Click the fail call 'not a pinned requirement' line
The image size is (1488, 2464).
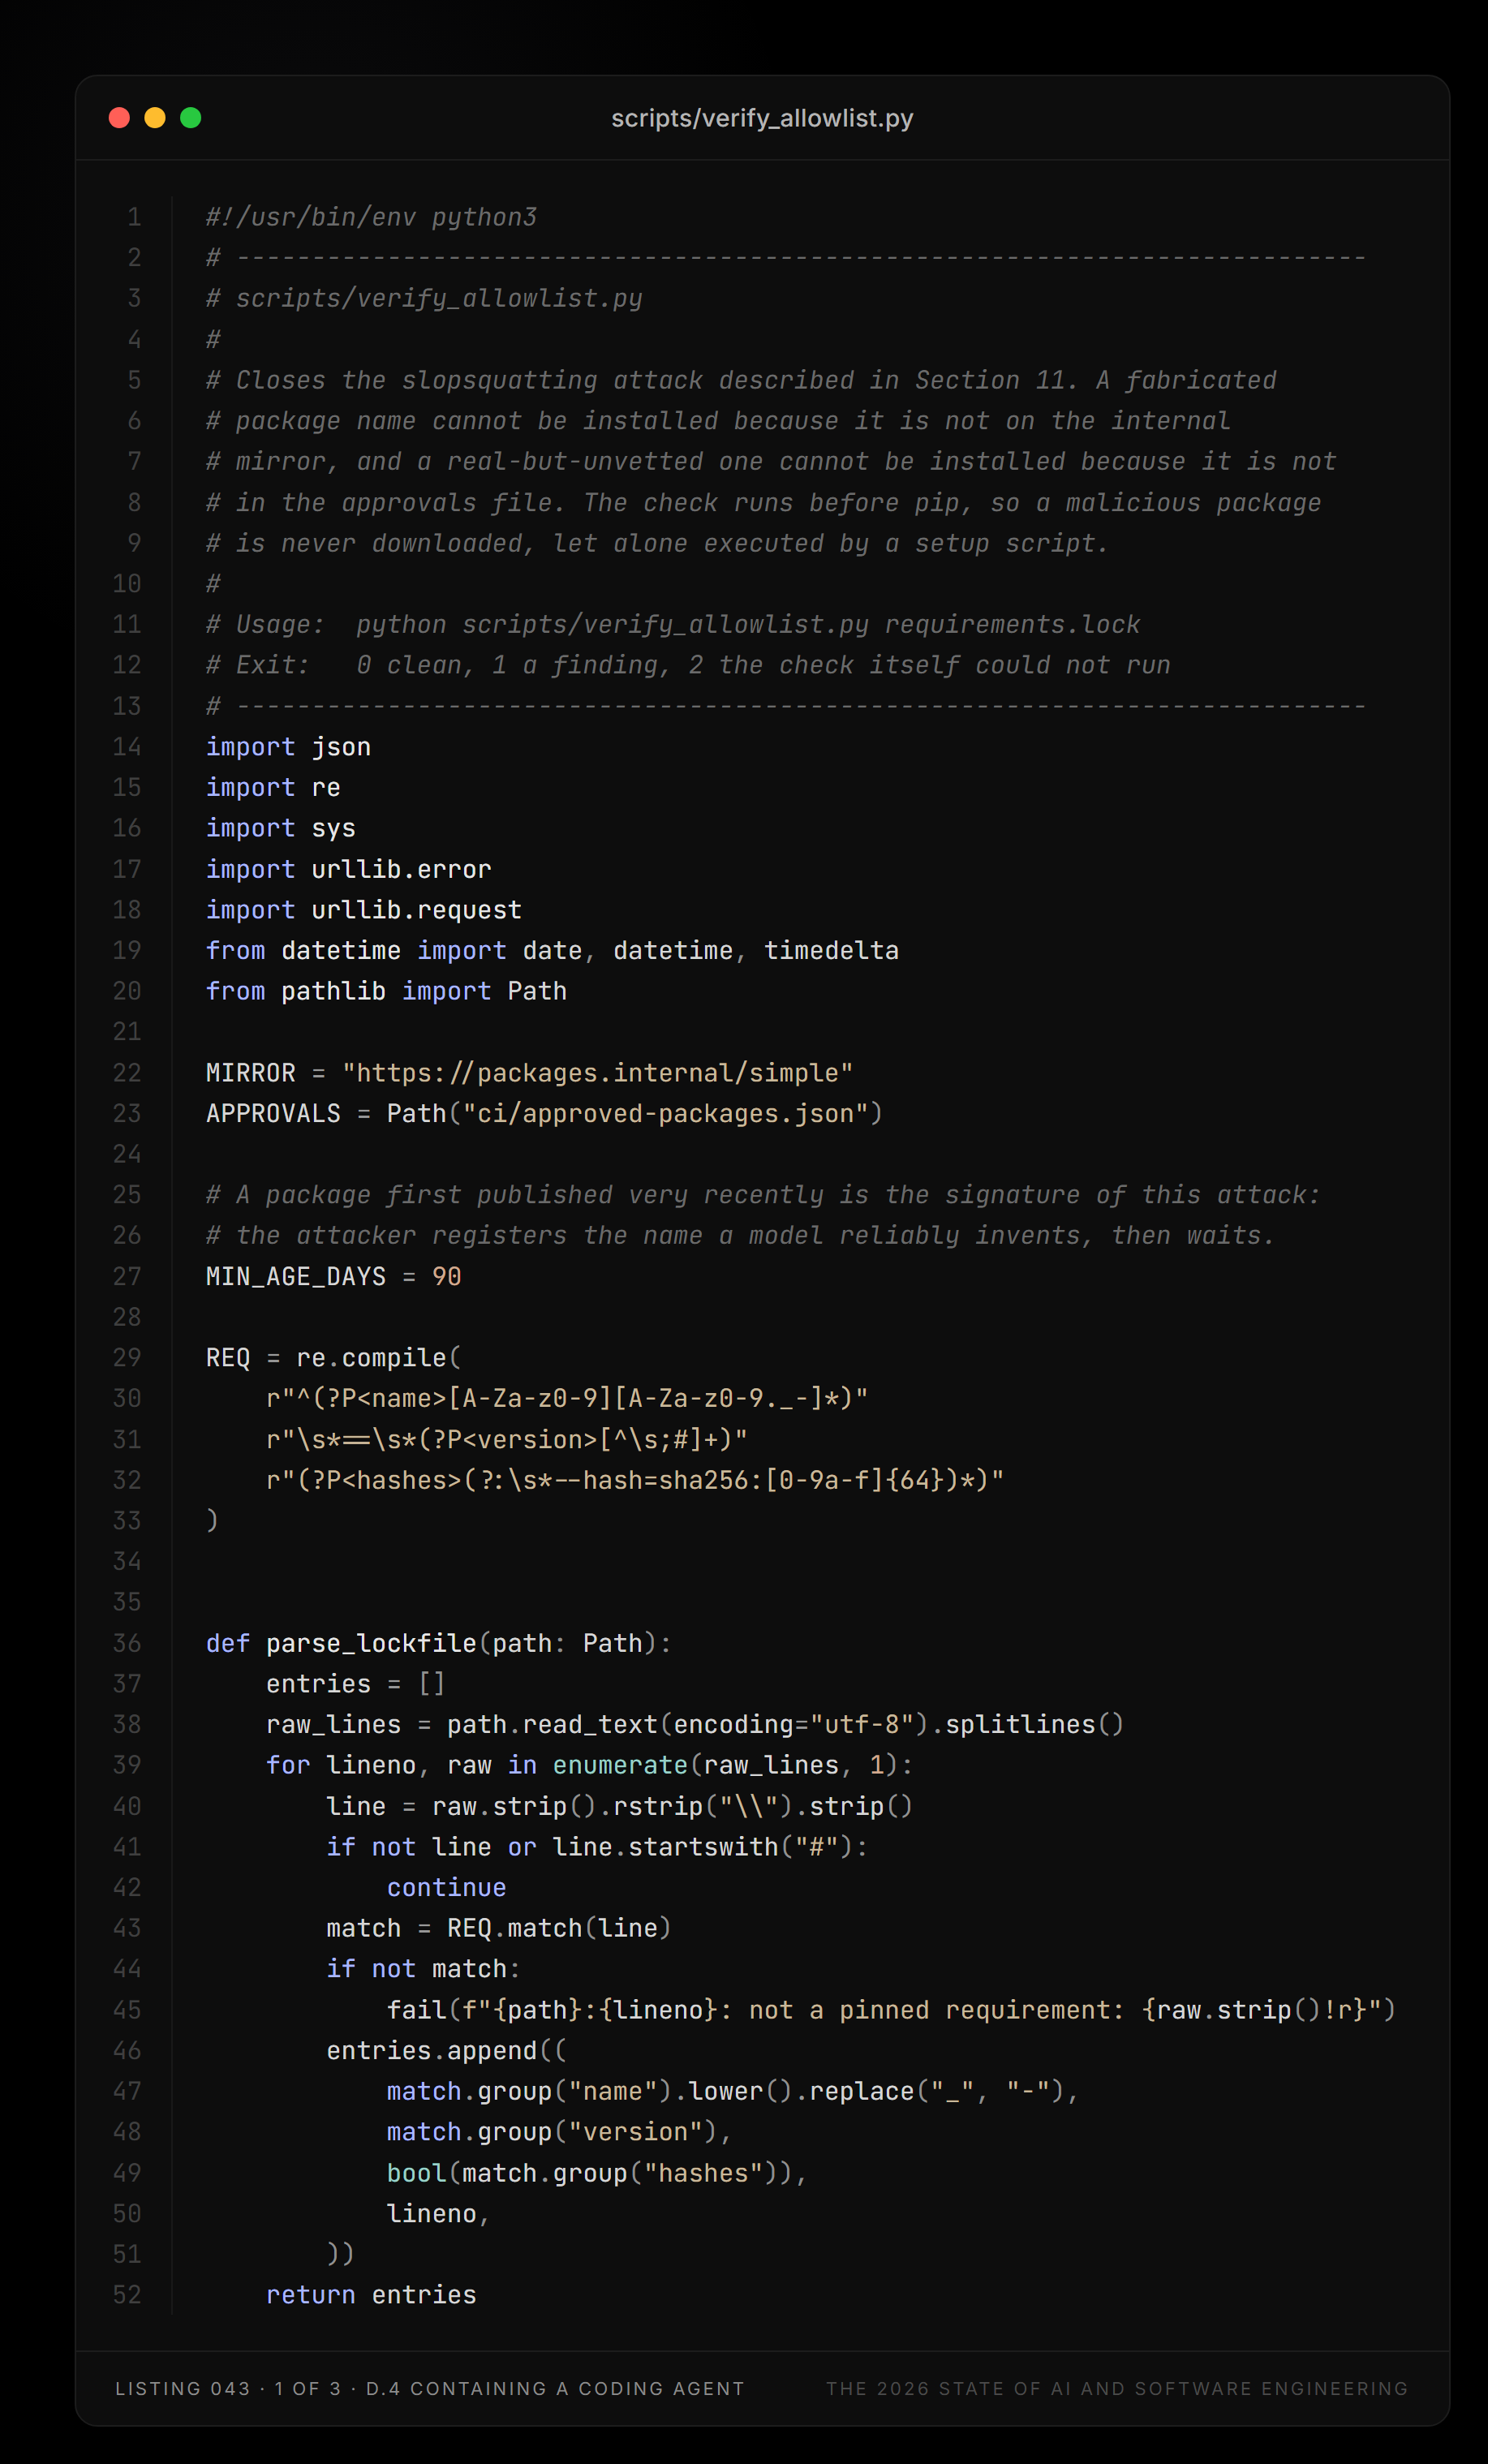coord(891,2010)
